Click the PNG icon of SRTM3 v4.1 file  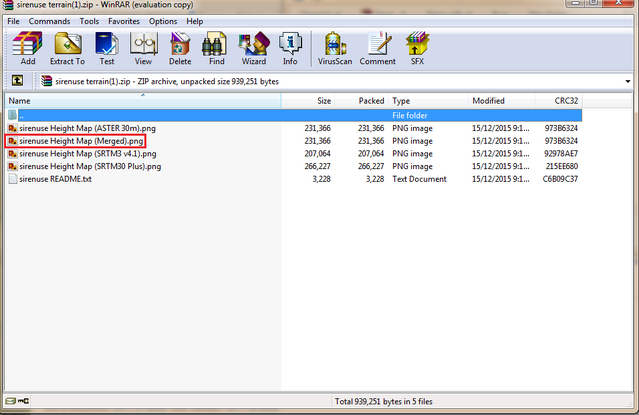[x=13, y=154]
